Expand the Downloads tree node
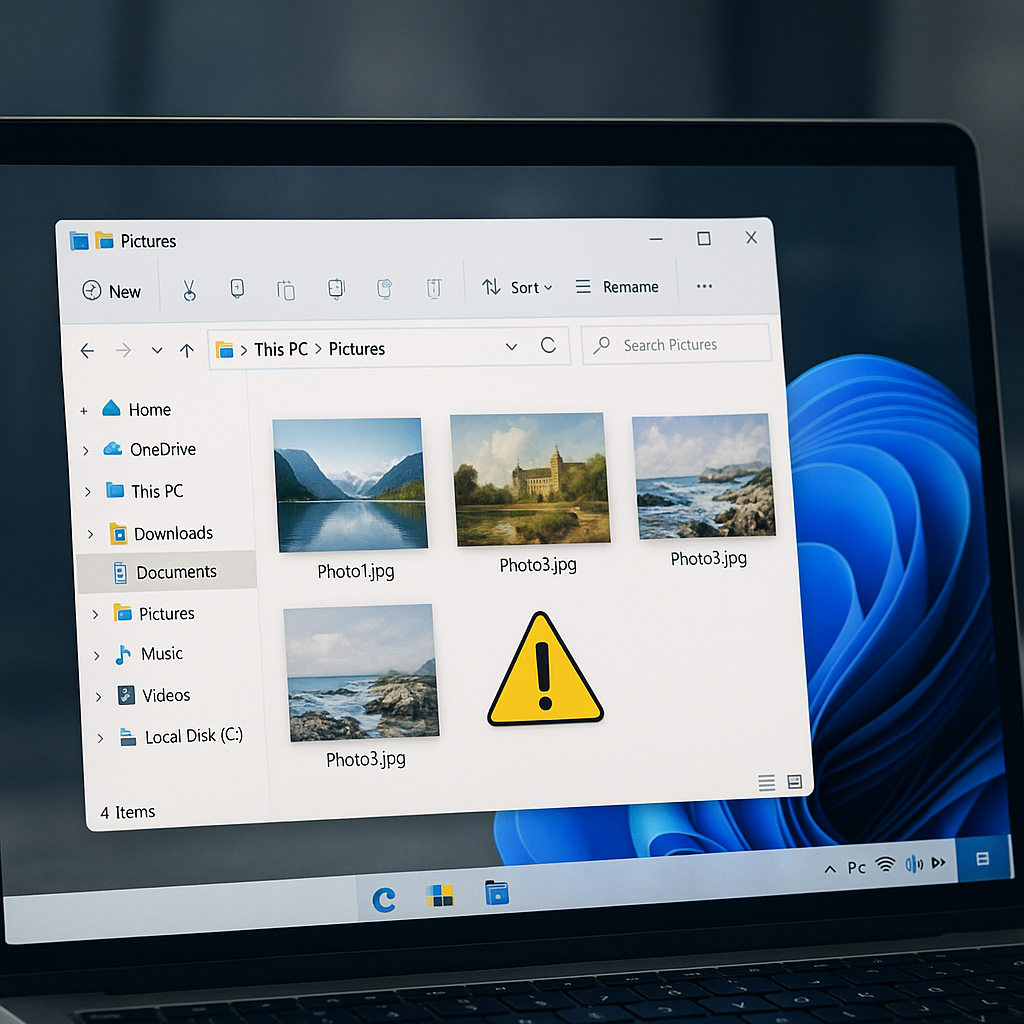Screen dimensions: 1024x1024 pyautogui.click(x=90, y=534)
